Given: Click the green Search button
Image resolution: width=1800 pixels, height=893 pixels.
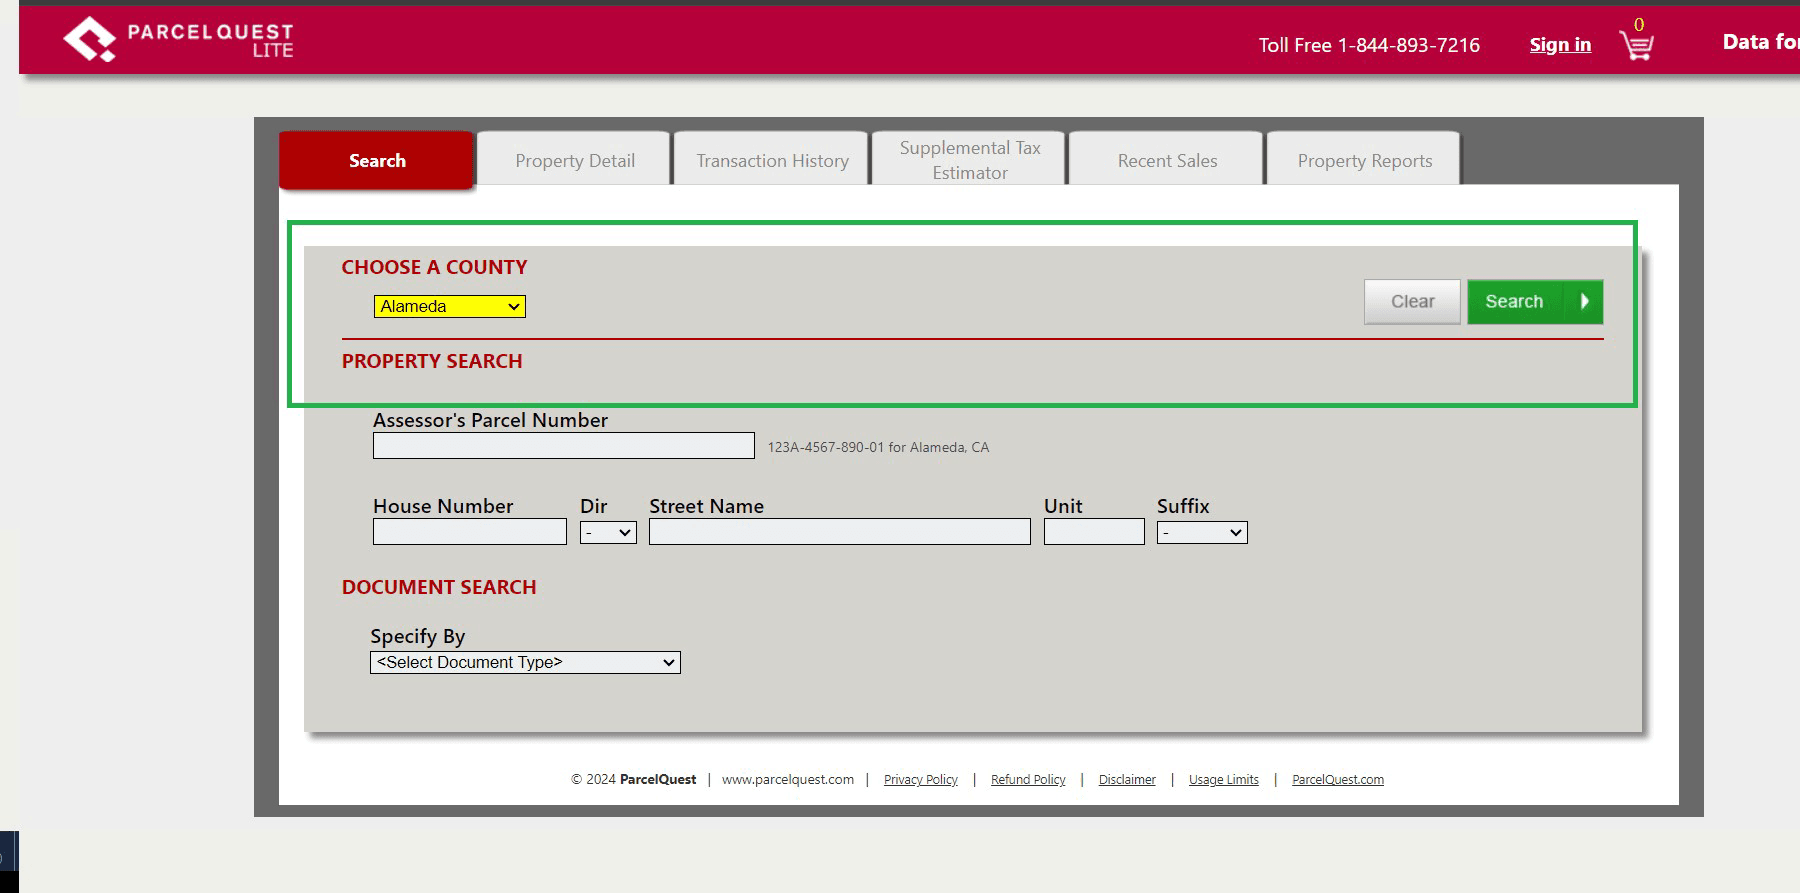Looking at the screenshot, I should 1535,301.
